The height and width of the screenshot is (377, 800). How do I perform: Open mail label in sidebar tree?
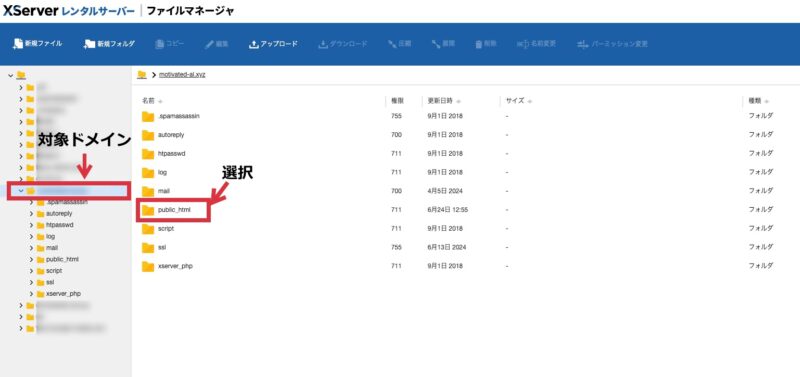52,248
